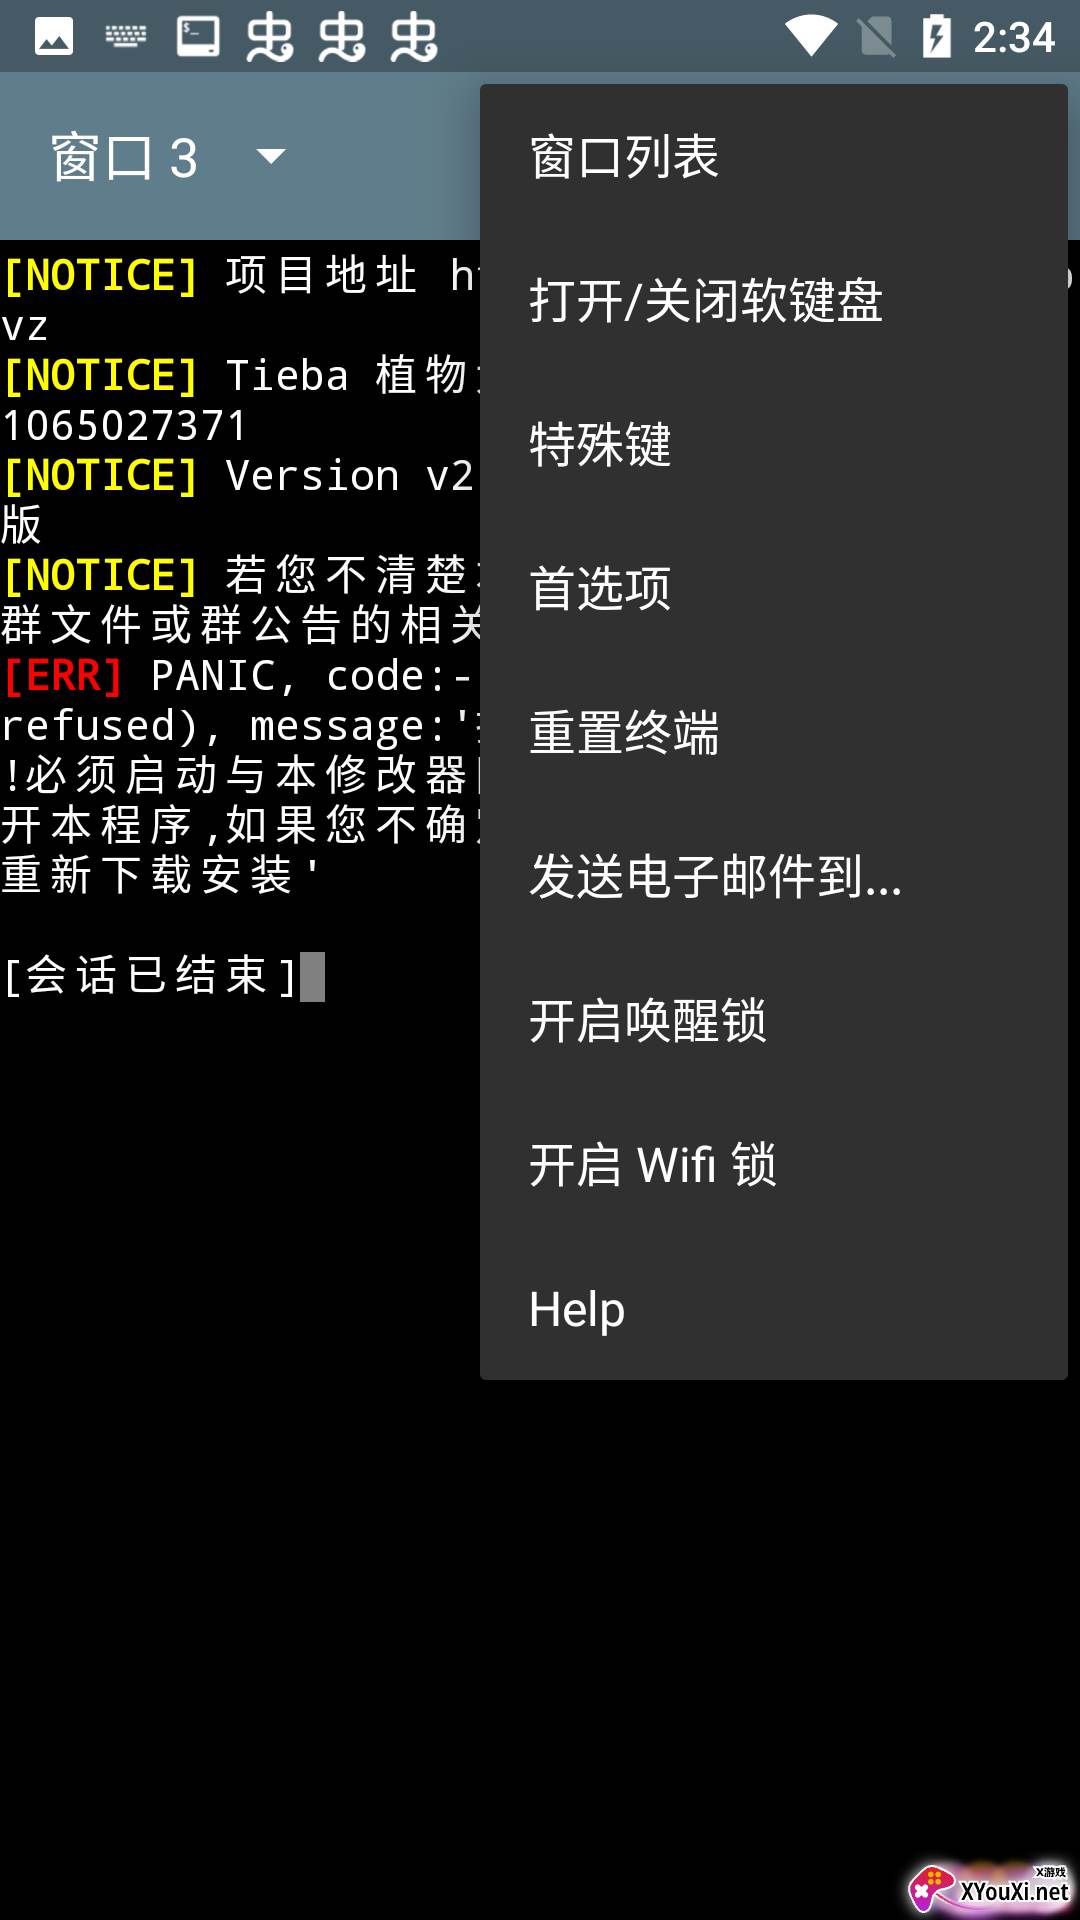Select 重置终端 to reset terminal
Viewport: 1080px width, 1920px height.
pos(774,733)
